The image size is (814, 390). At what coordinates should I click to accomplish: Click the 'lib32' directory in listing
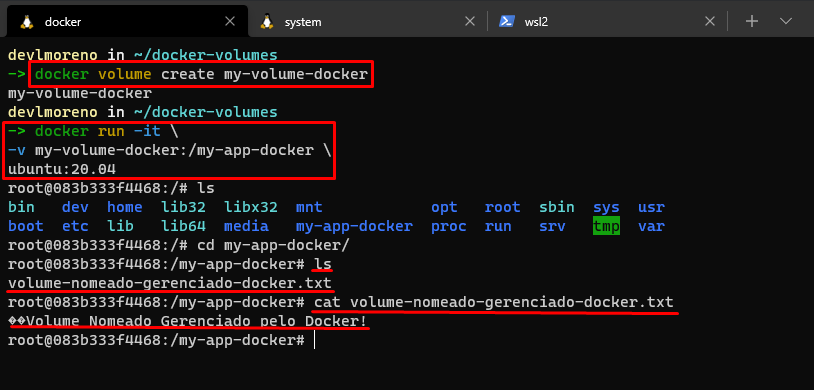point(183,207)
